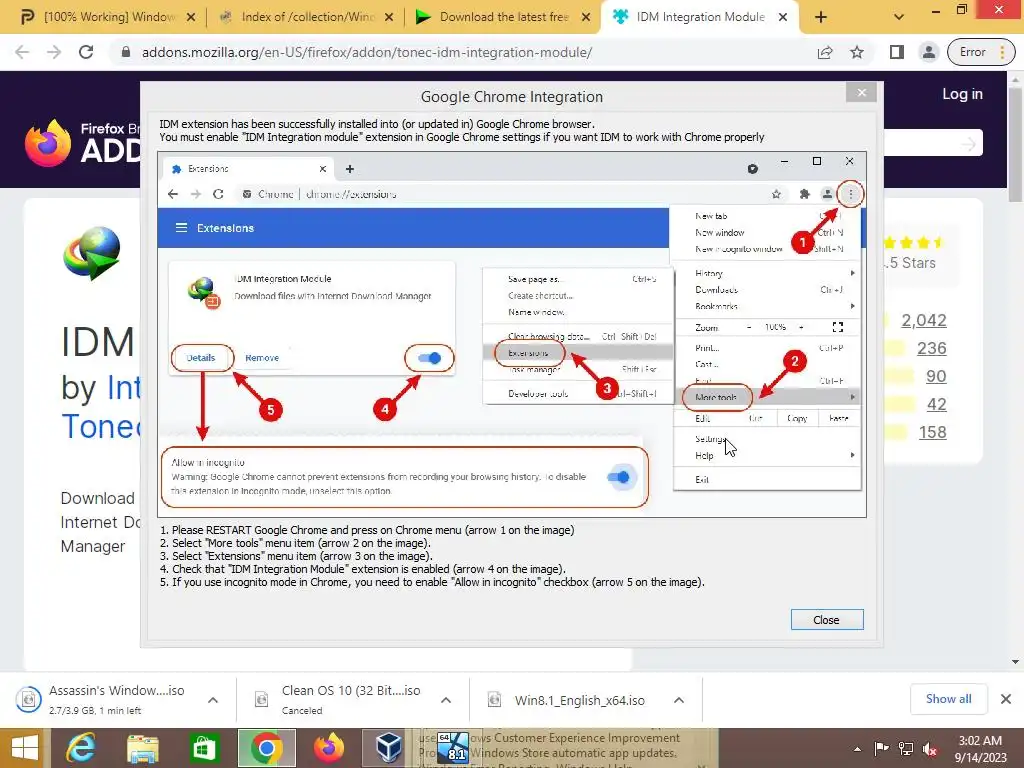Open the 2,042 five-star reviews link
The width and height of the screenshot is (1024, 768).
pyautogui.click(x=923, y=320)
